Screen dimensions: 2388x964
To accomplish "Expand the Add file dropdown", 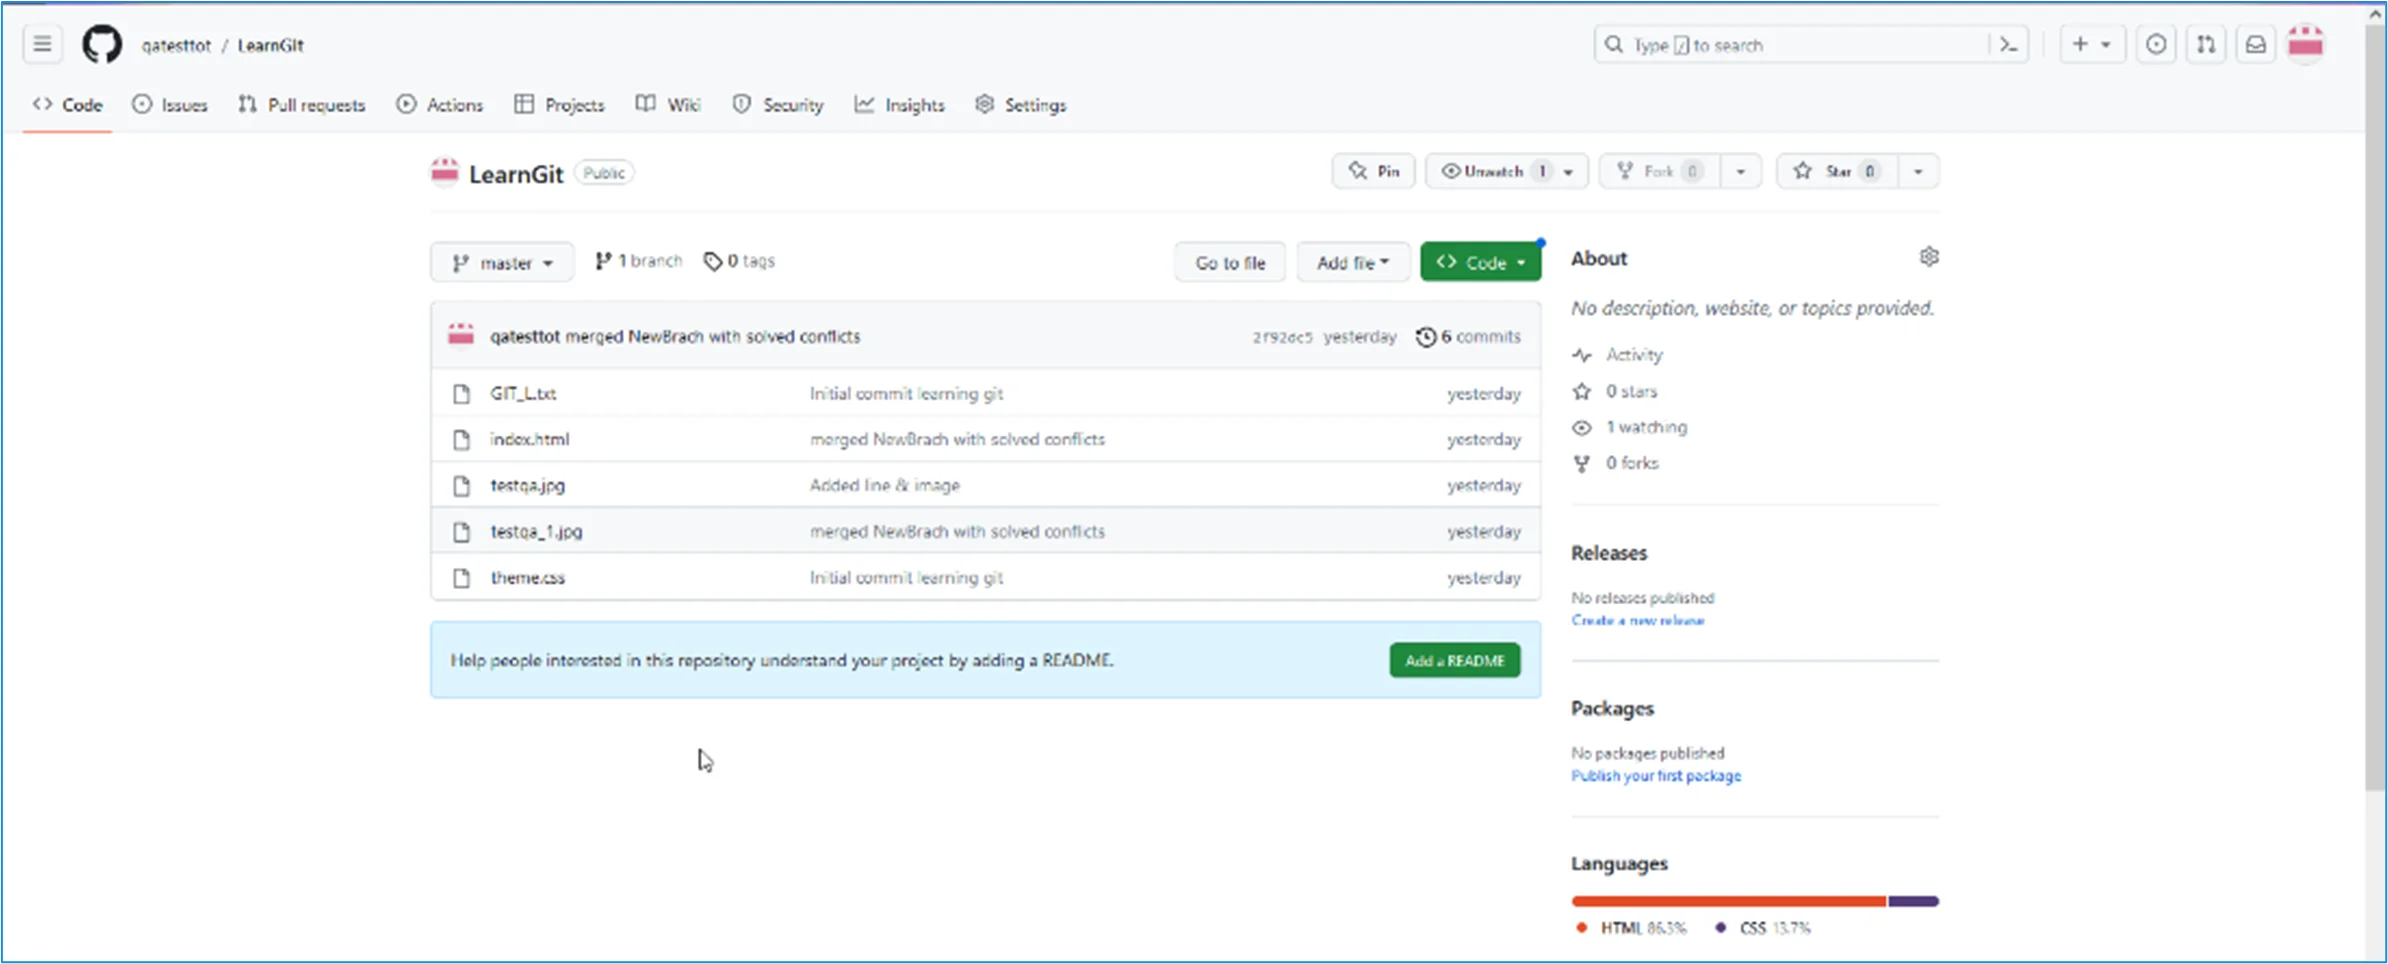I will [1353, 261].
